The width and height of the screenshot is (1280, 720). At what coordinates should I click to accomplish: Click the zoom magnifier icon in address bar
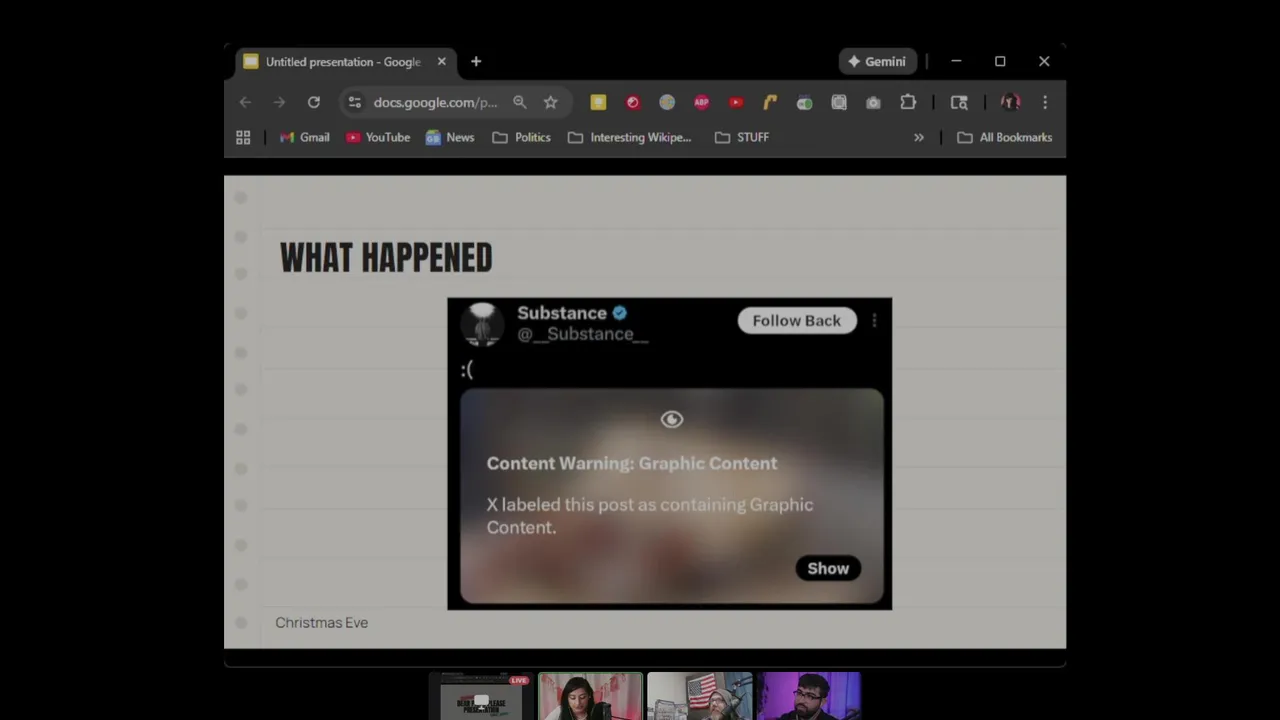(x=519, y=102)
